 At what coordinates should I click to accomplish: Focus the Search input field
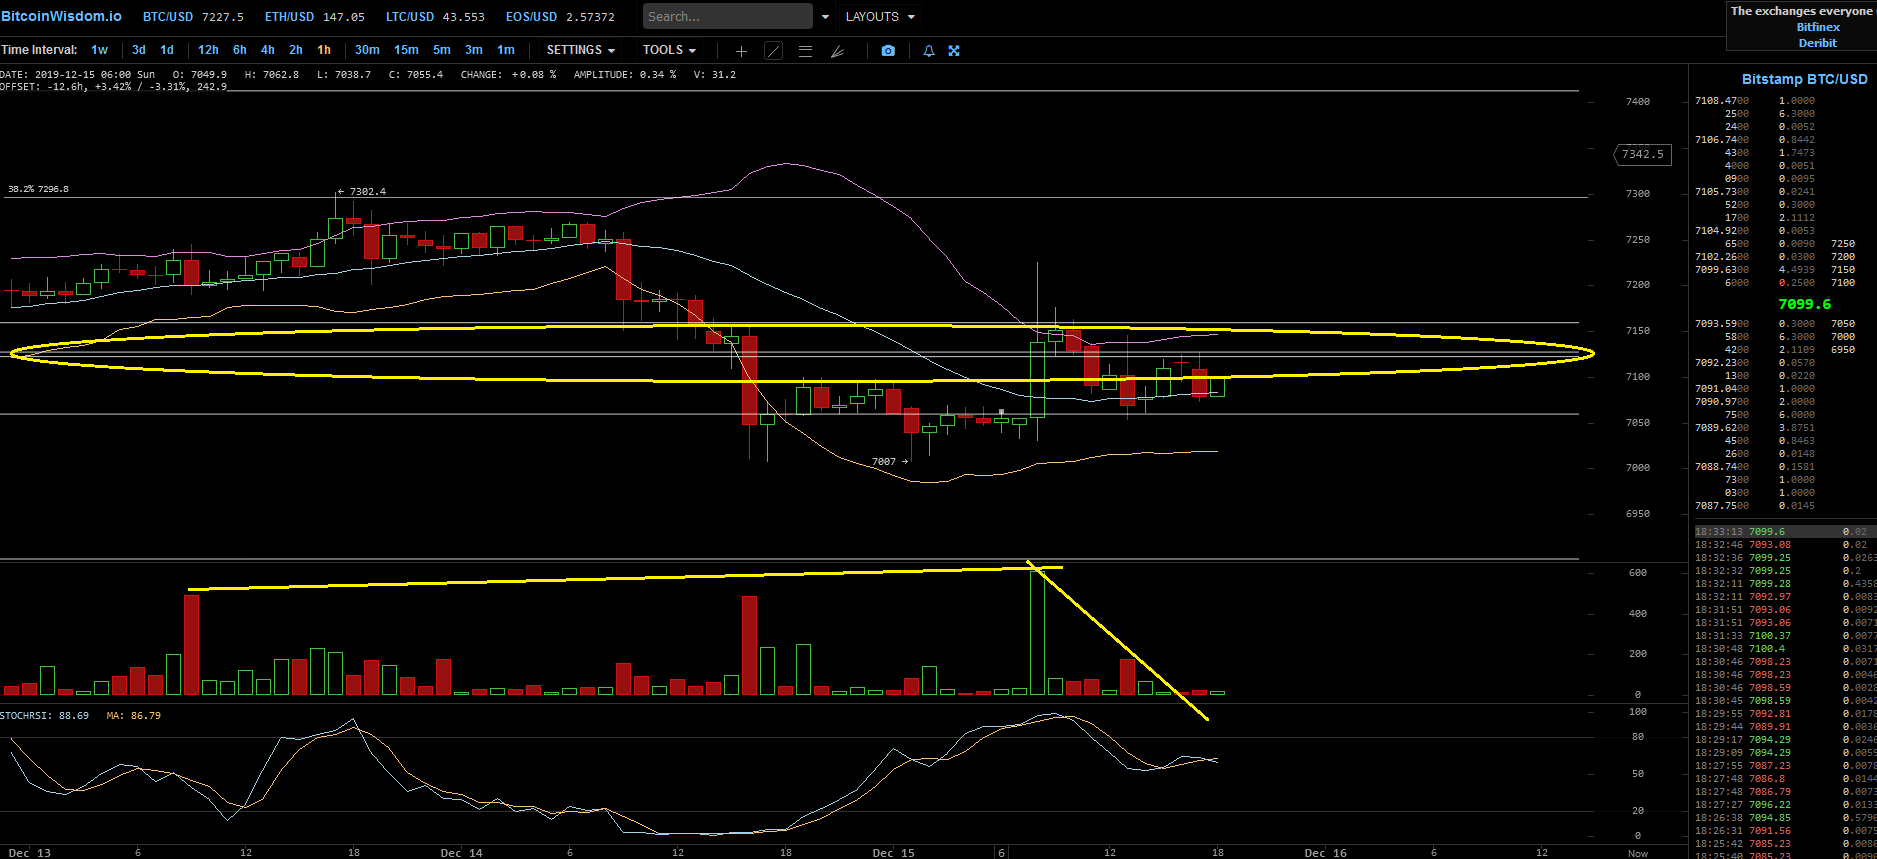[728, 17]
